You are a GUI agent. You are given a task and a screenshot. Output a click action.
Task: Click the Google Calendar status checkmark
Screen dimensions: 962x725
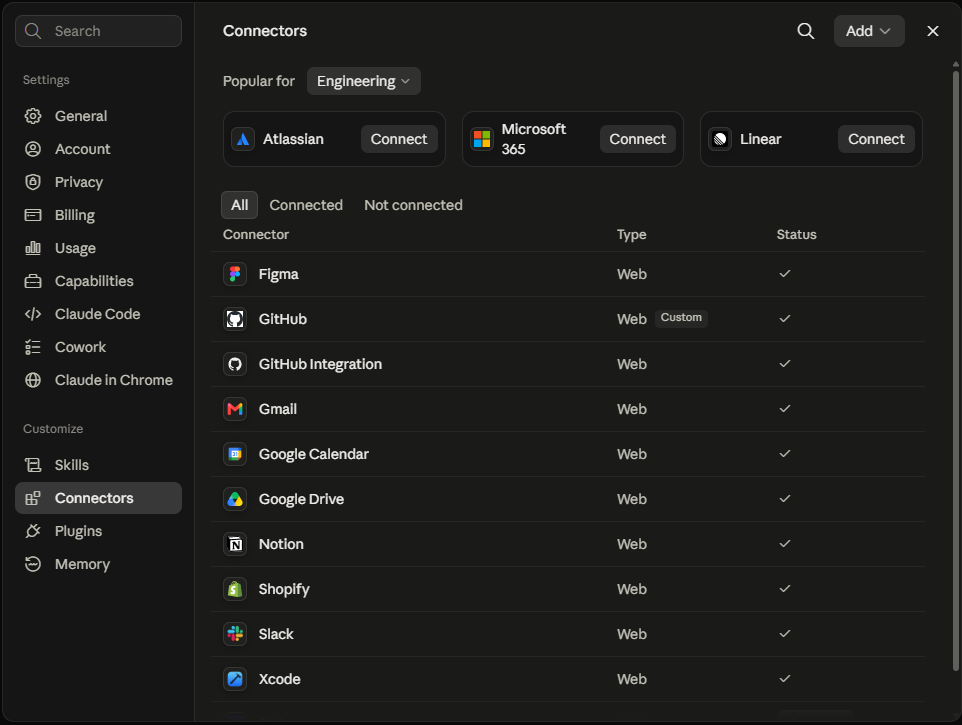point(785,454)
